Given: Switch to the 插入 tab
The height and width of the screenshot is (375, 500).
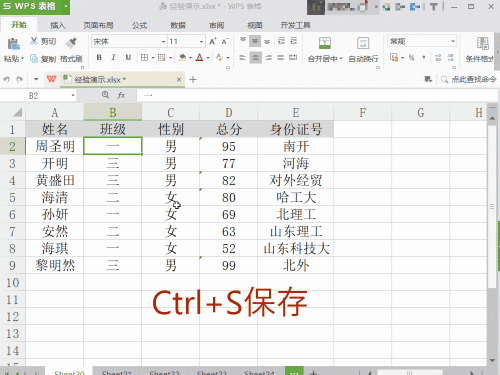Looking at the screenshot, I should pos(57,25).
